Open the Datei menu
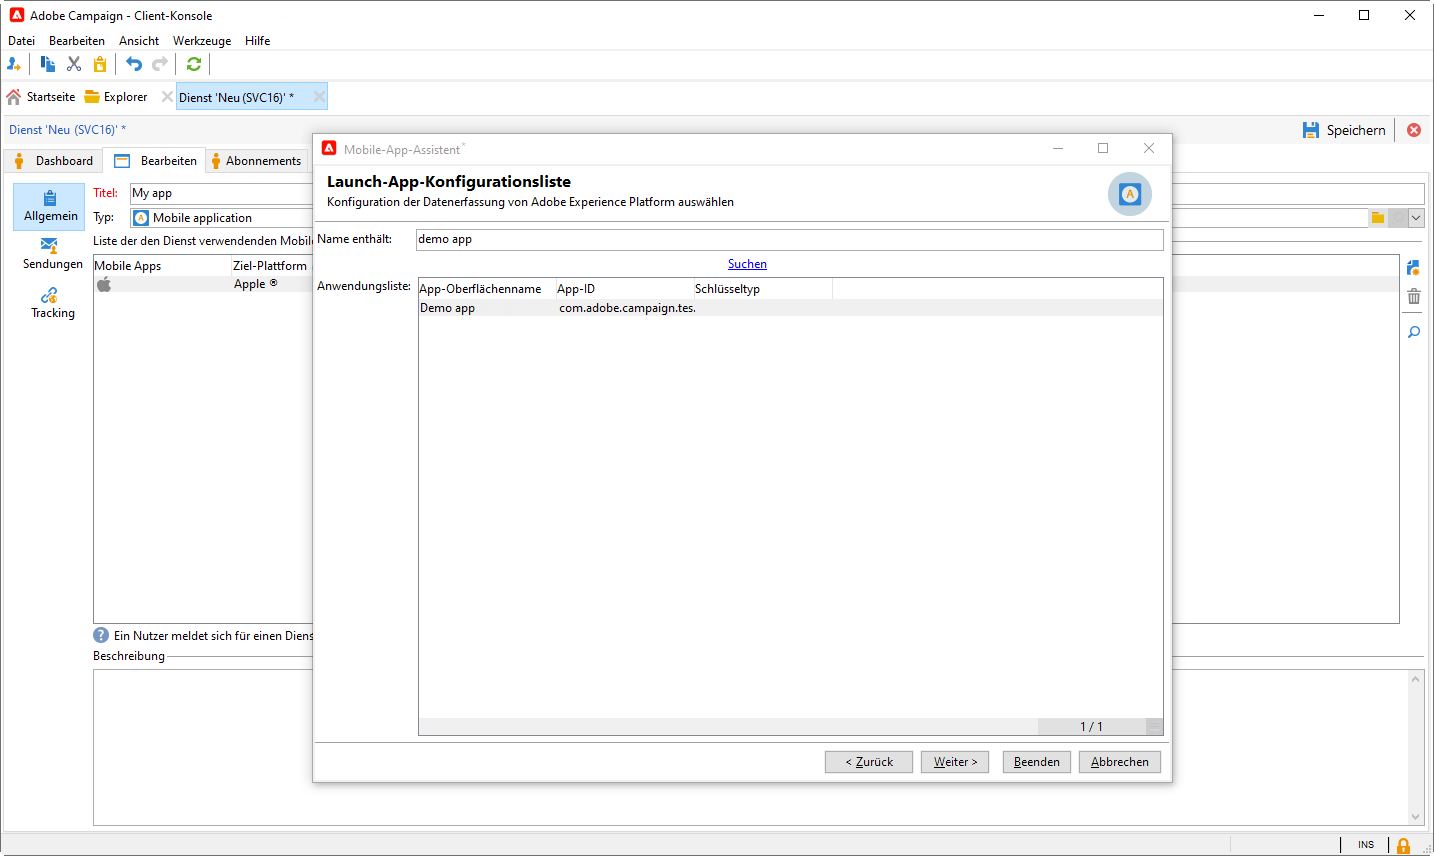1434x856 pixels. 21,41
